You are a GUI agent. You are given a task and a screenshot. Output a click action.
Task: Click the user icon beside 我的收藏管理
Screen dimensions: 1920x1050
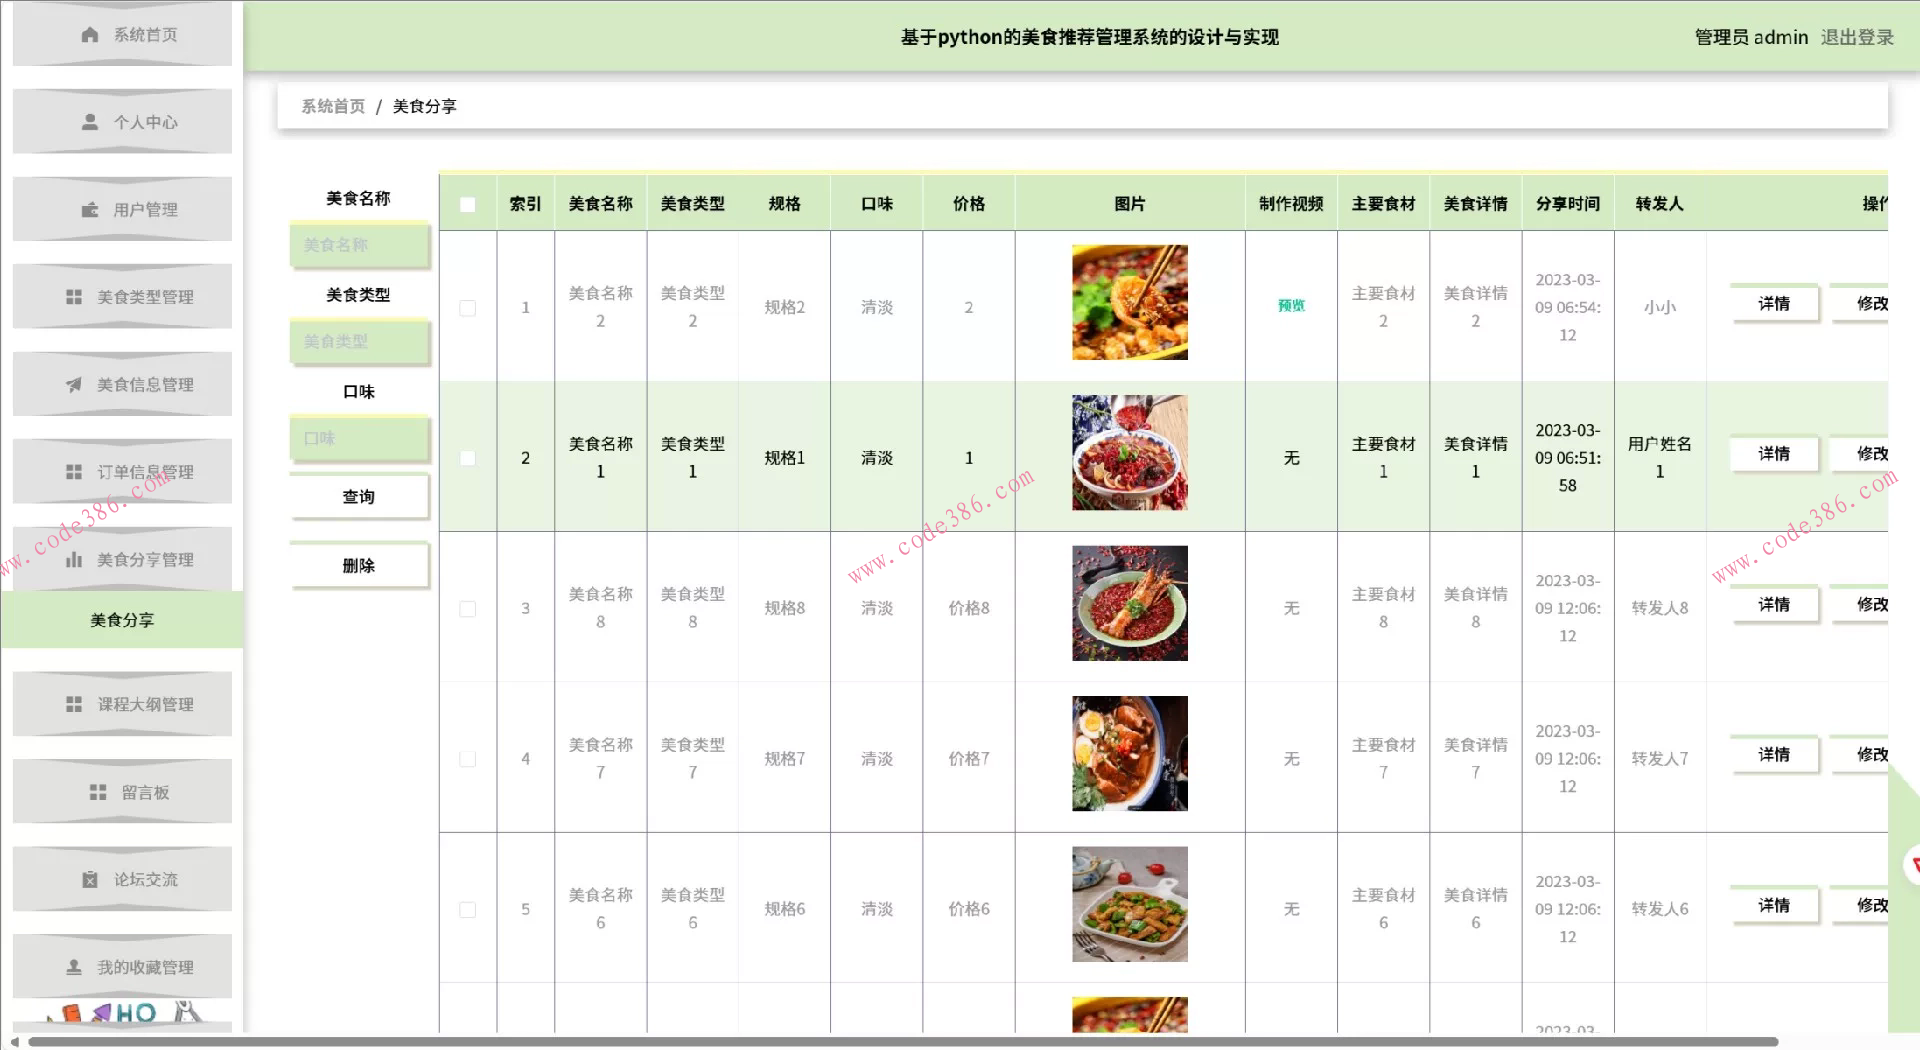click(x=74, y=968)
